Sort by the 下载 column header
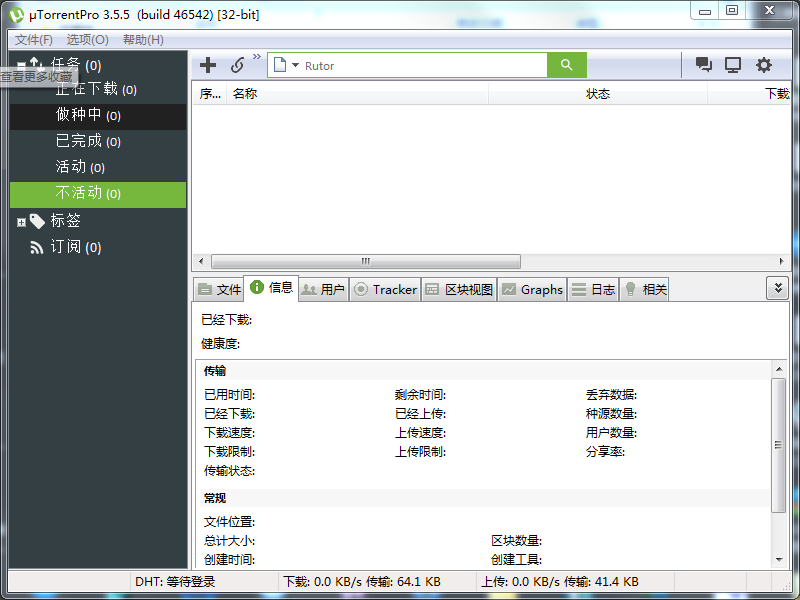The image size is (800, 600). tap(749, 93)
